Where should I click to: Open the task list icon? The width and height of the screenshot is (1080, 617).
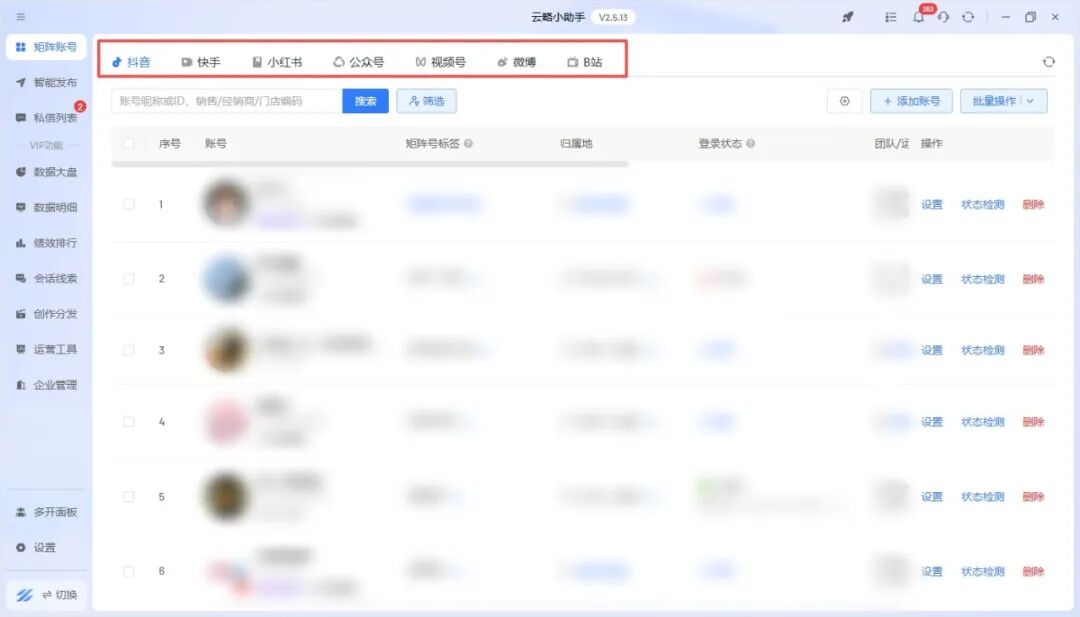[x=891, y=17]
